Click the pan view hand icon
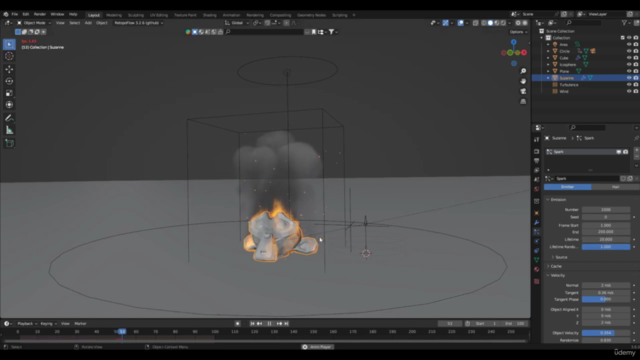The image size is (640, 360). 523,81
